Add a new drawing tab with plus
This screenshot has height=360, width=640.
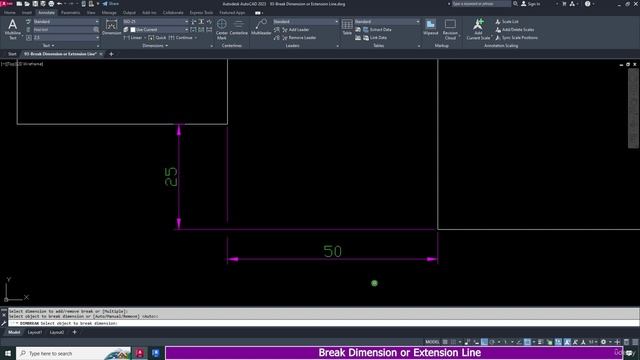[x=111, y=54]
